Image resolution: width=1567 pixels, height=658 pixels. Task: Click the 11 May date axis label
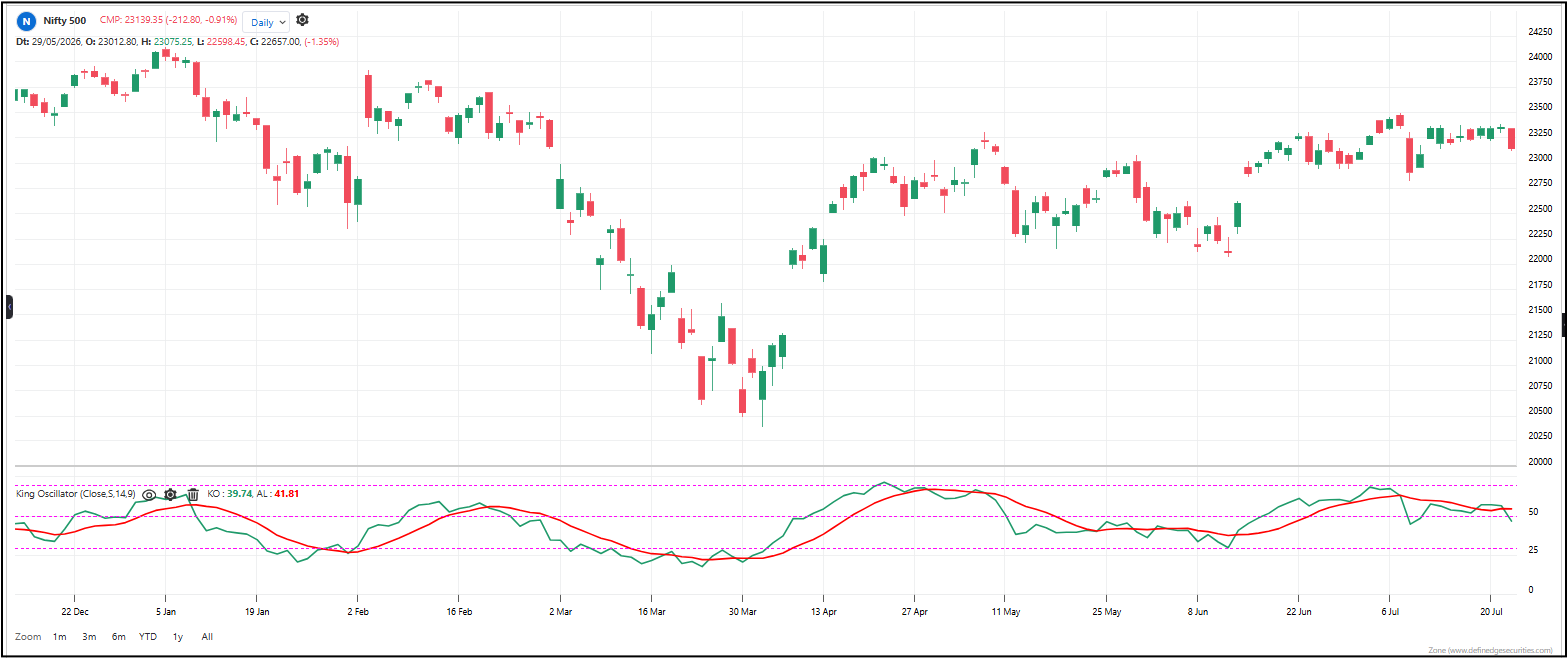click(1006, 610)
